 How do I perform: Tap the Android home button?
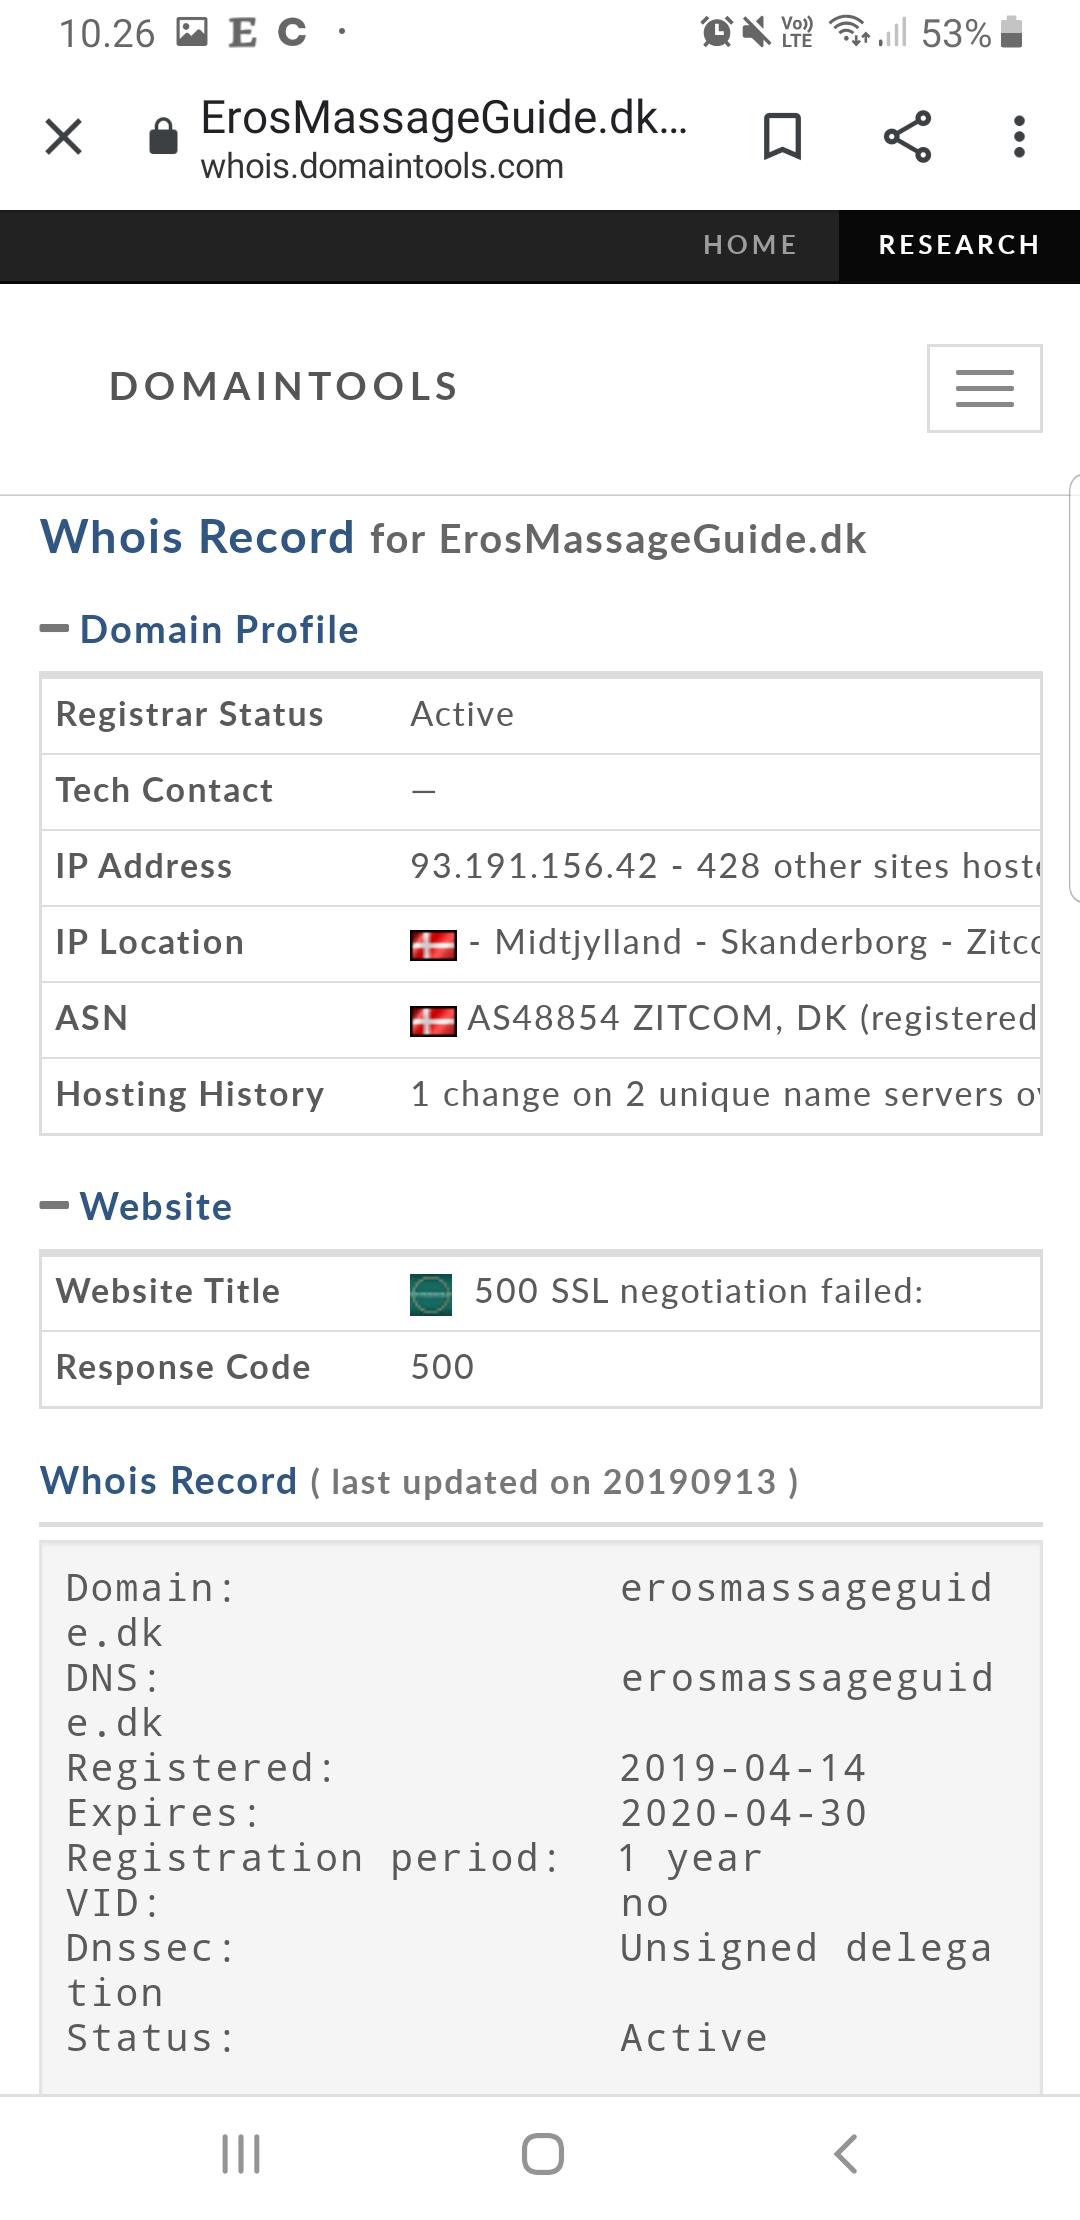[543, 2153]
